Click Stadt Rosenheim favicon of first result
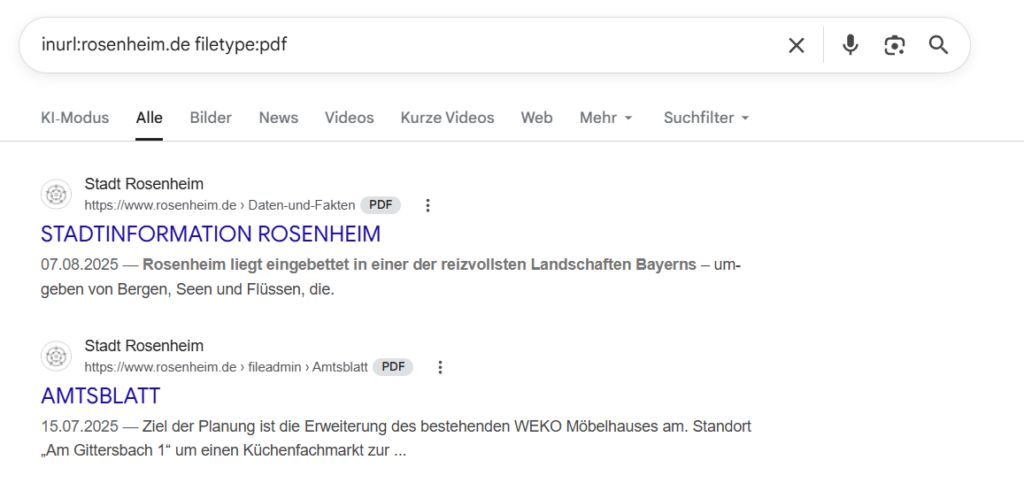Image resolution: width=1024 pixels, height=483 pixels. tap(57, 194)
